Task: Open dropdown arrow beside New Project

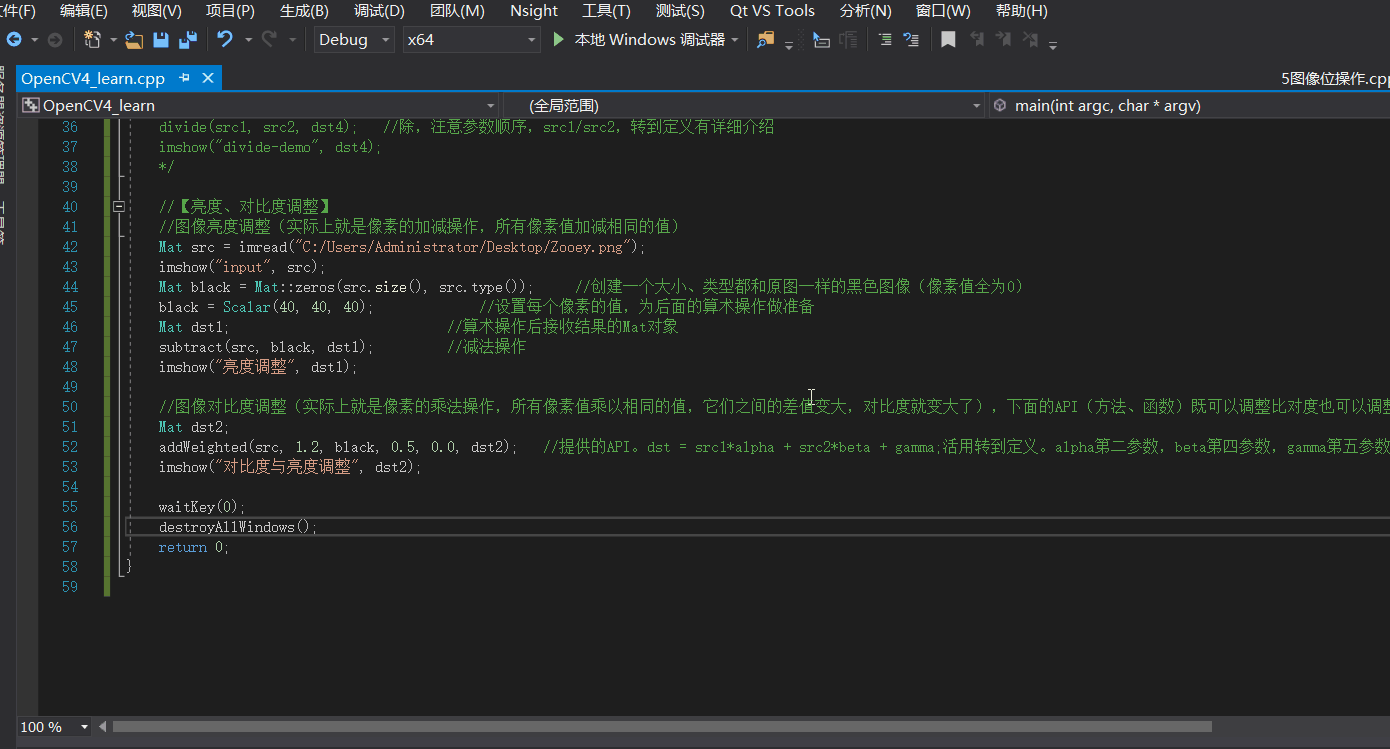Action: [x=113, y=40]
